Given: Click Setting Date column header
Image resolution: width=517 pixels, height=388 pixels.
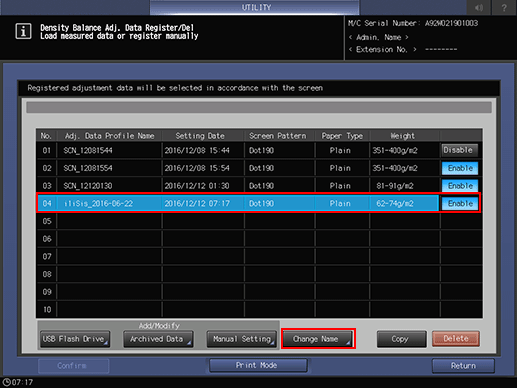Looking at the screenshot, I should coord(200,136).
